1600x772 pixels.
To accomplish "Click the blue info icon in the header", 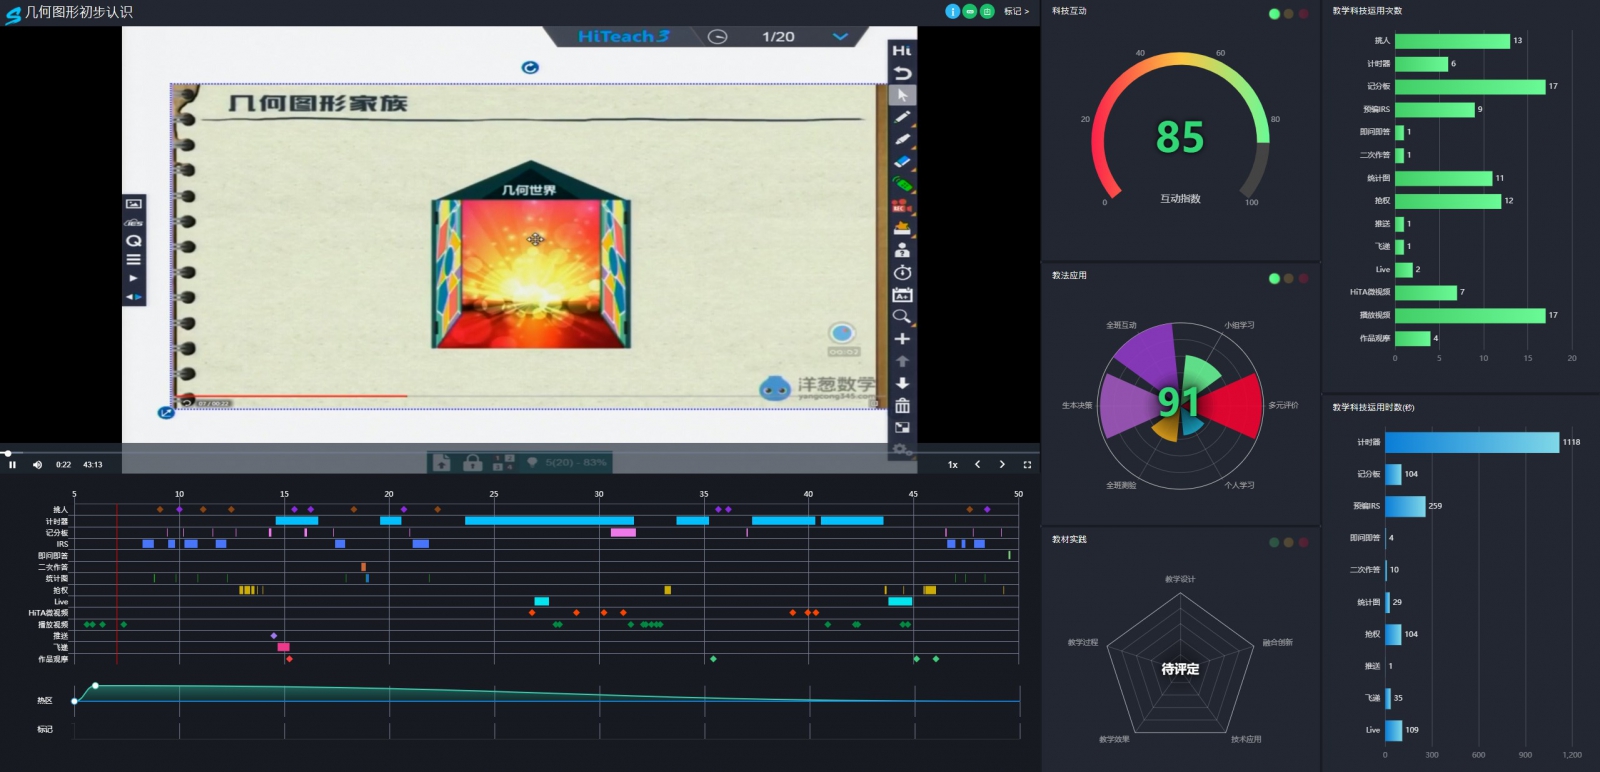I will [952, 11].
